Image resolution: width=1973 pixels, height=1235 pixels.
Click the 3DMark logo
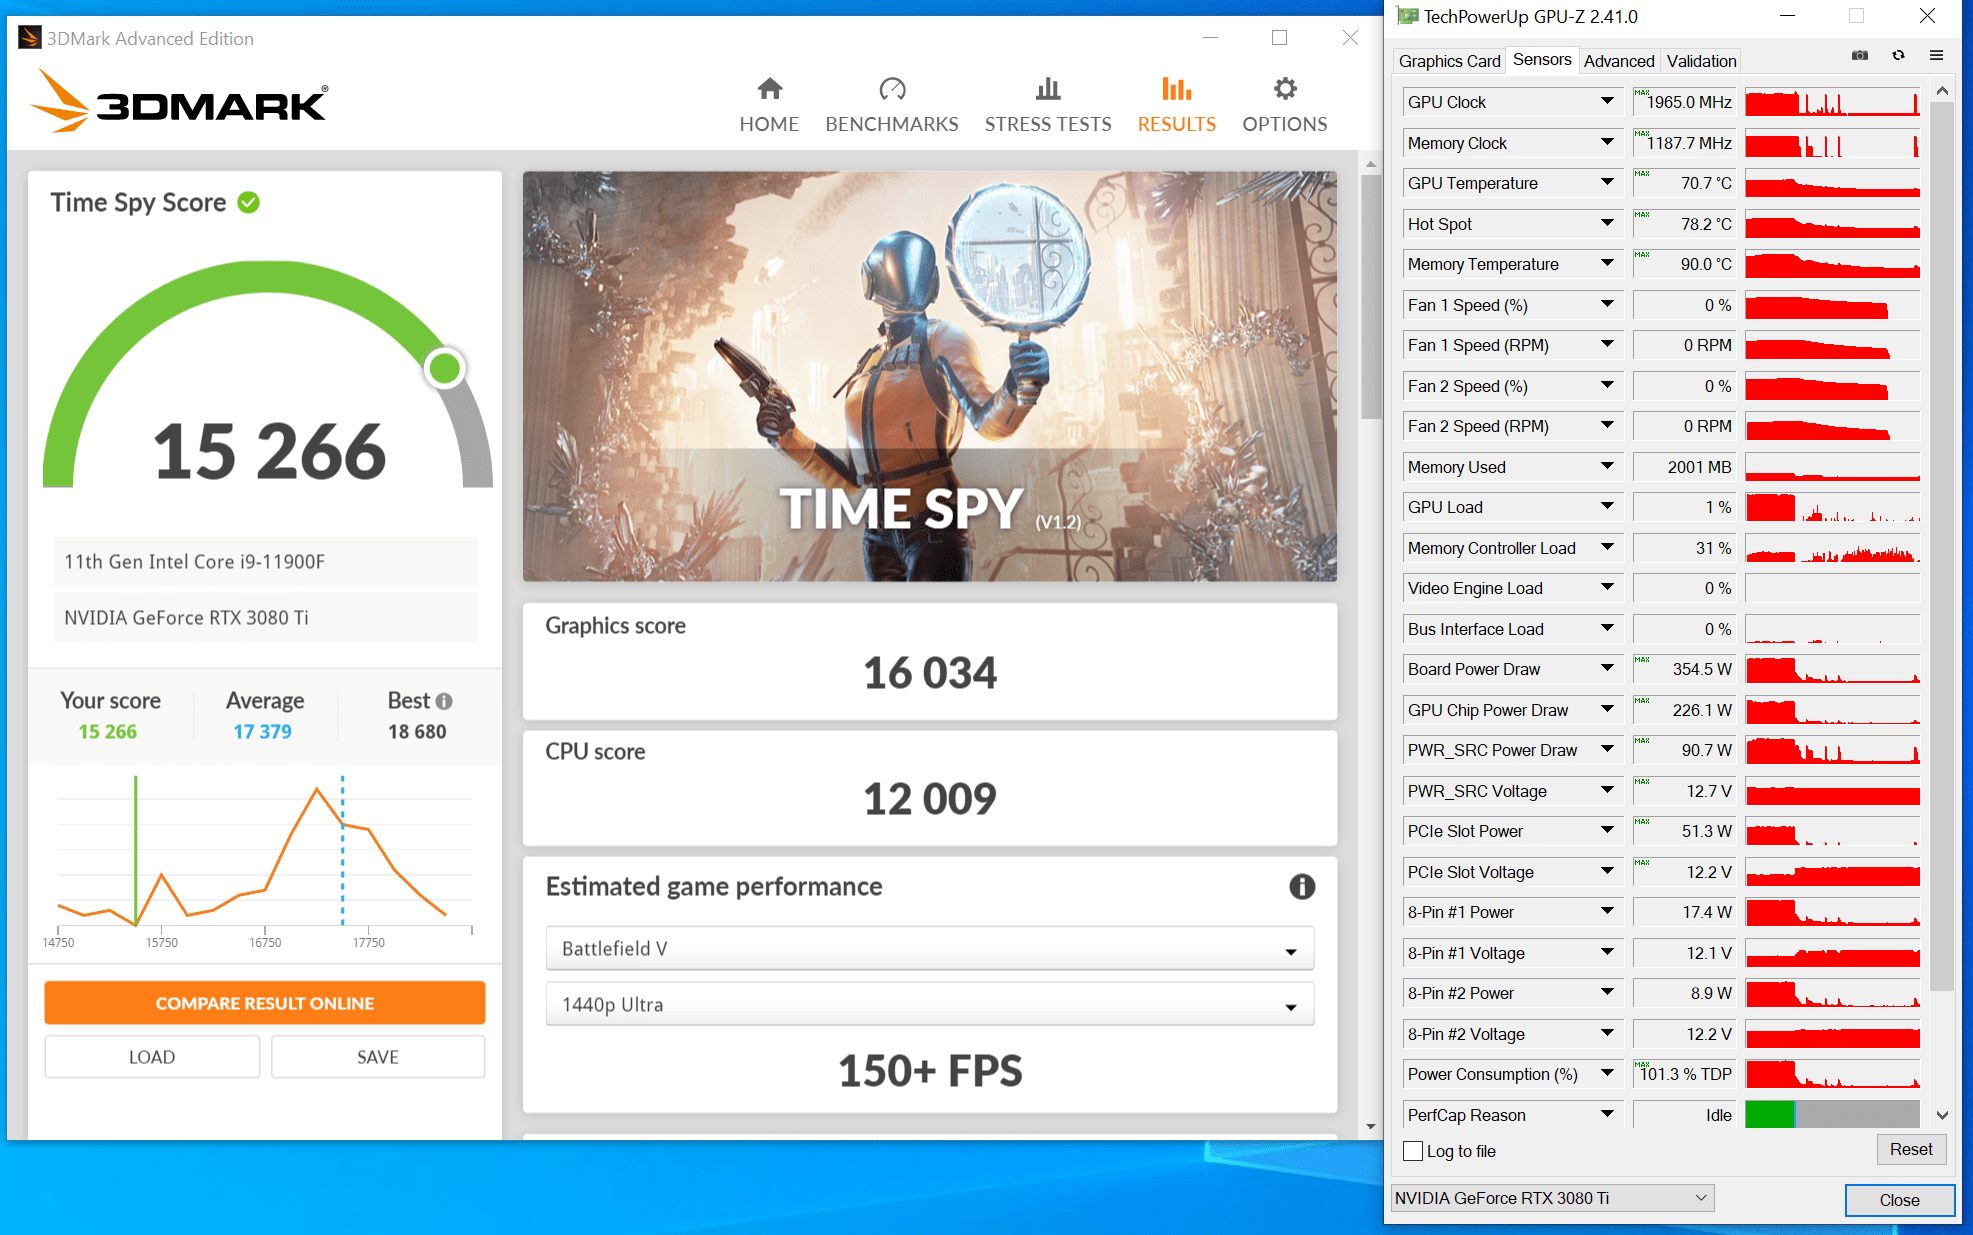[x=180, y=101]
